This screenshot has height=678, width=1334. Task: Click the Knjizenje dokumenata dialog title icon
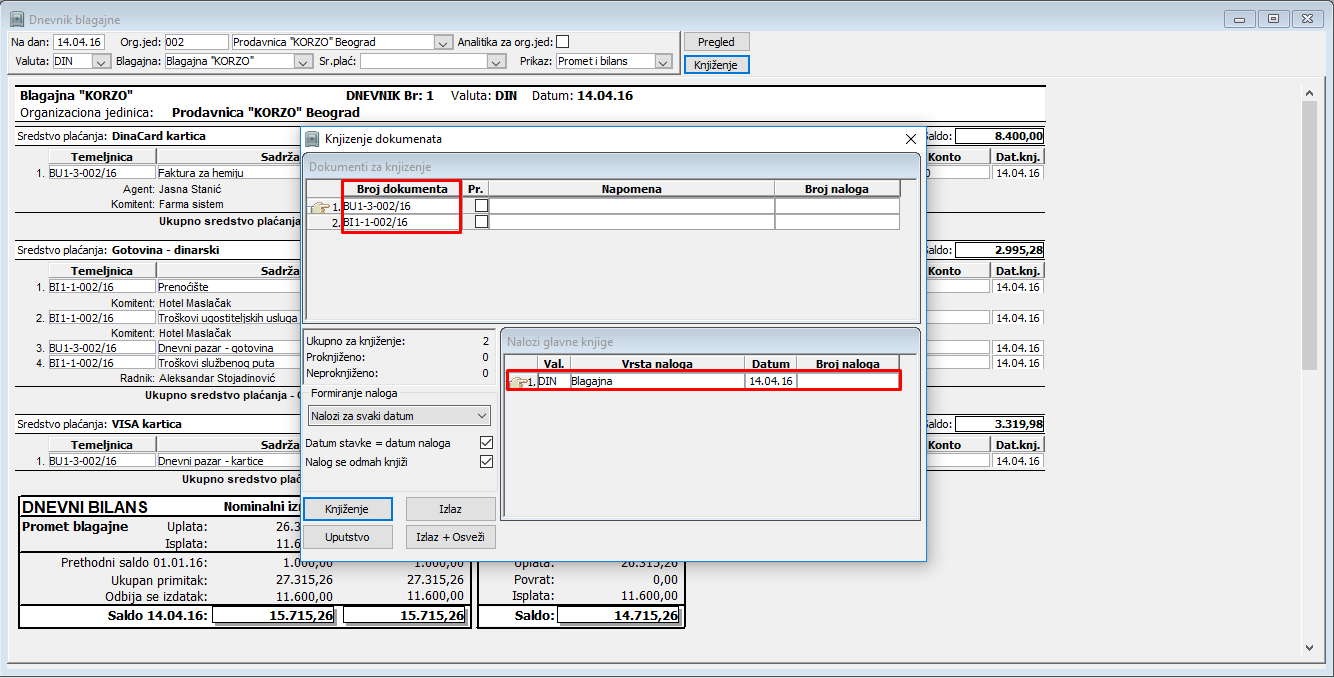[312, 139]
